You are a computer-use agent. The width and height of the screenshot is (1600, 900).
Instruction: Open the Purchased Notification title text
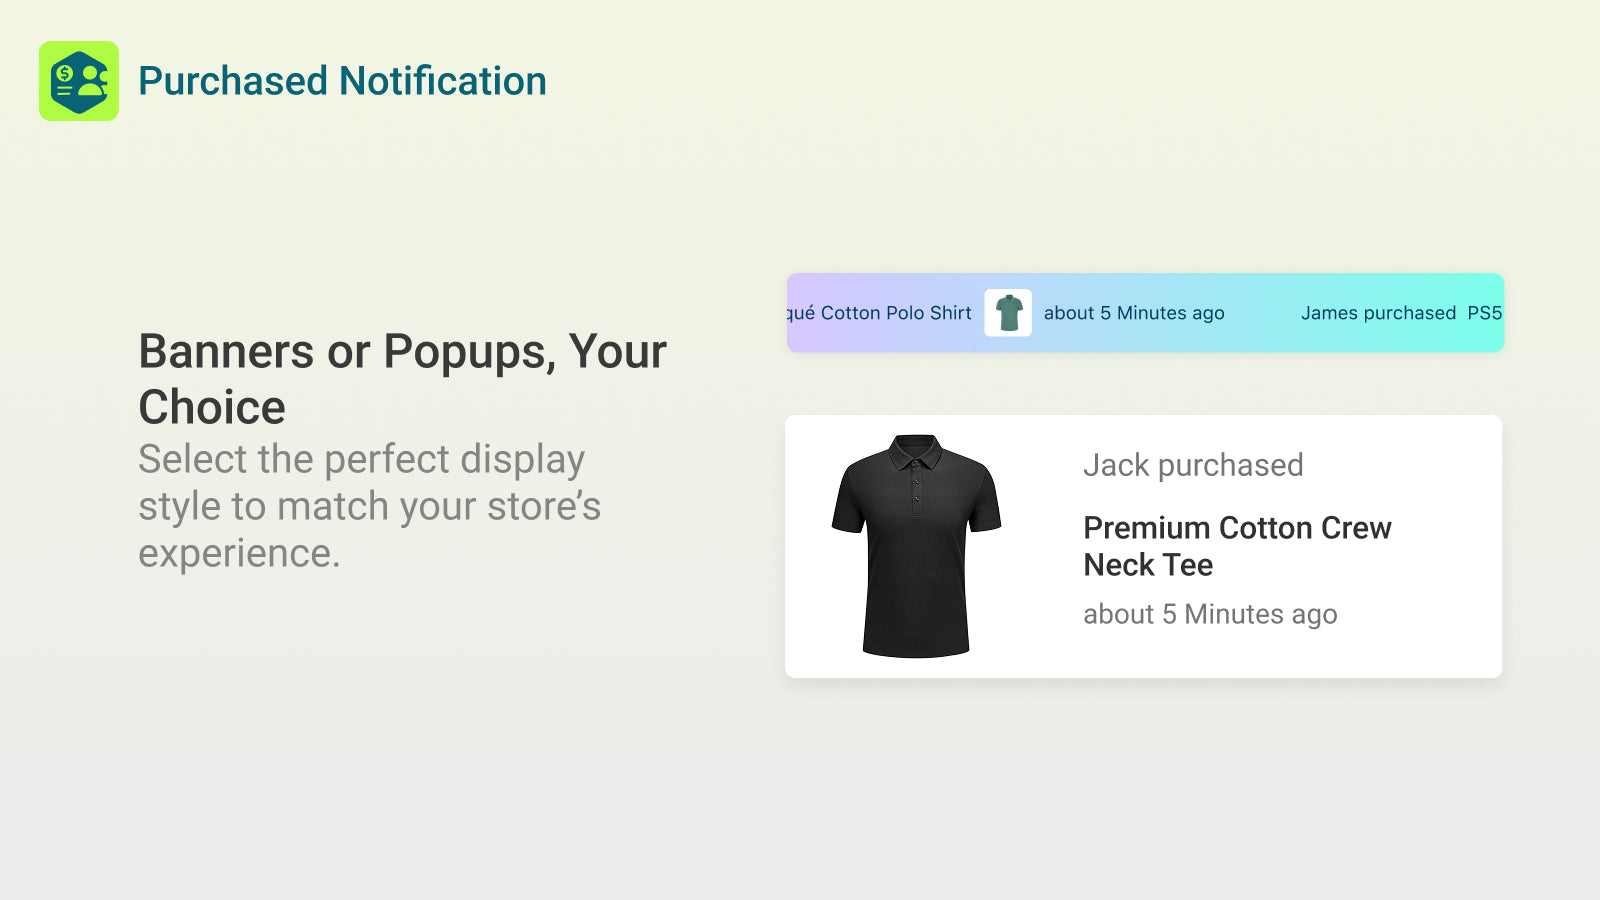pyautogui.click(x=342, y=81)
